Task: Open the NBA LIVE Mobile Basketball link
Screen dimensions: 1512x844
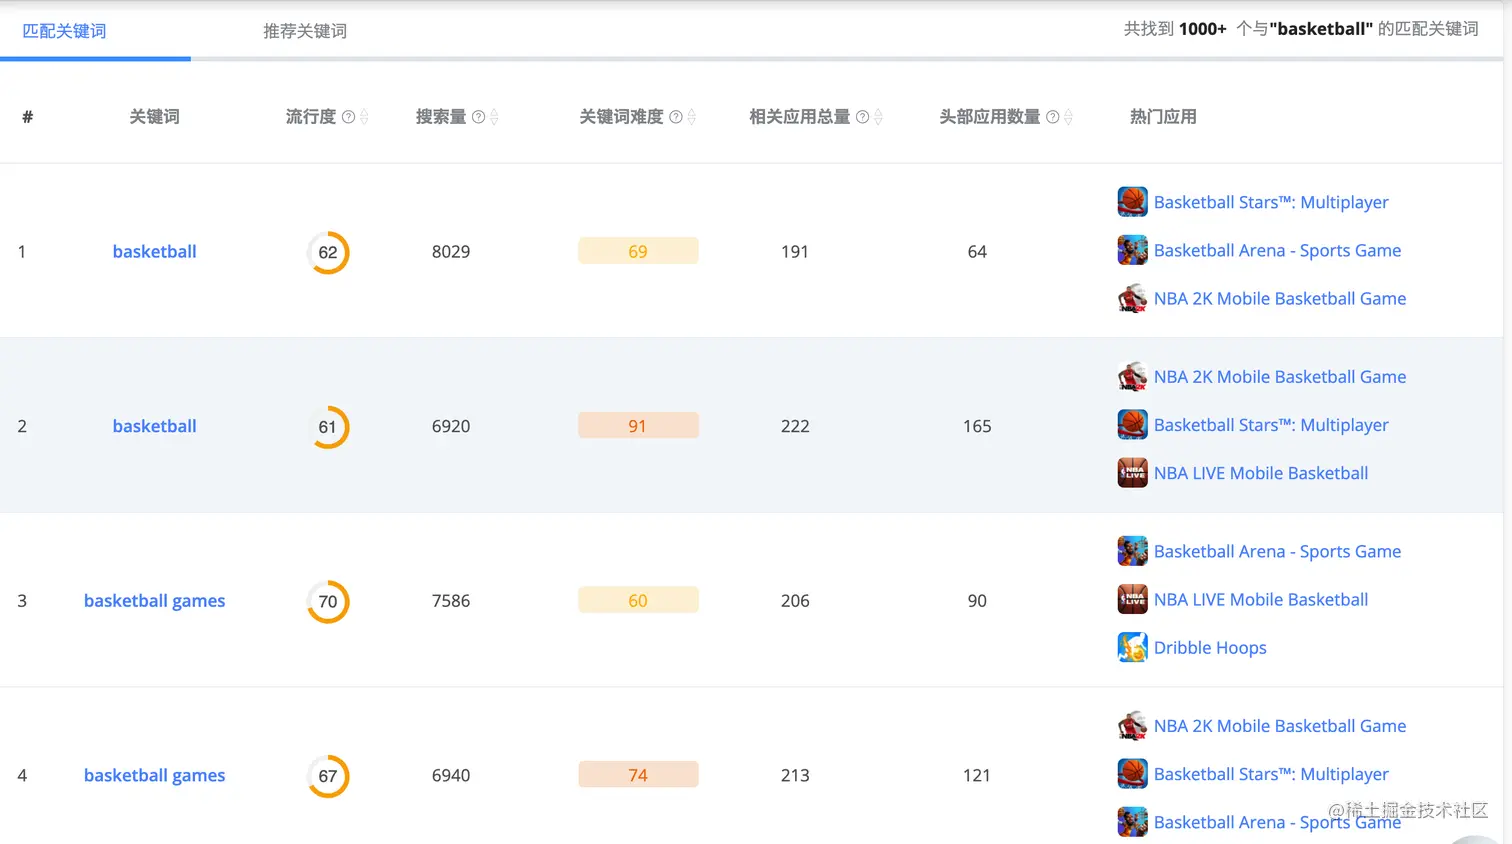Action: coord(1261,472)
